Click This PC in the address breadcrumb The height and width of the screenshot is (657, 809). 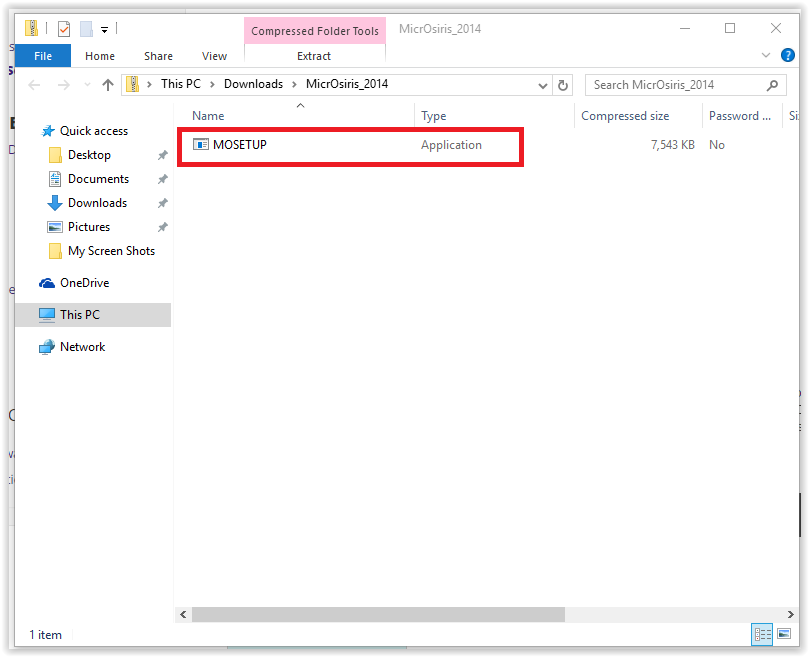tap(181, 84)
